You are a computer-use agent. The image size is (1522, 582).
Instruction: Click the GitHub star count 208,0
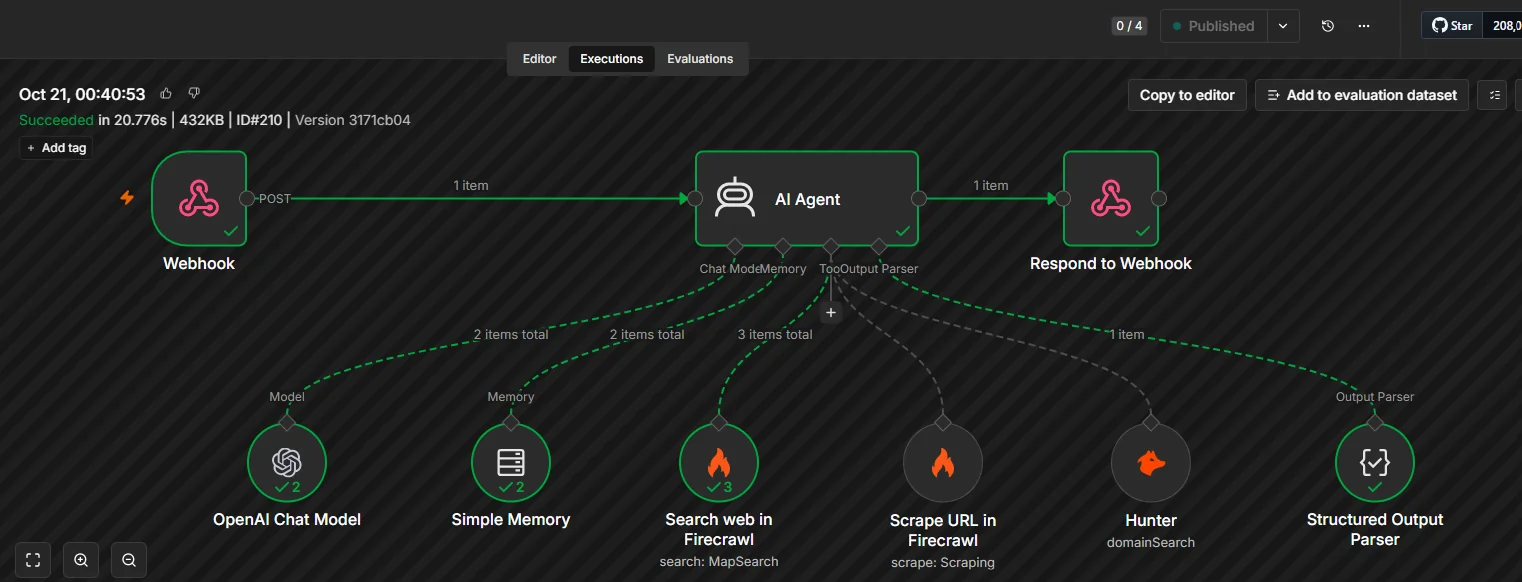tap(1502, 26)
